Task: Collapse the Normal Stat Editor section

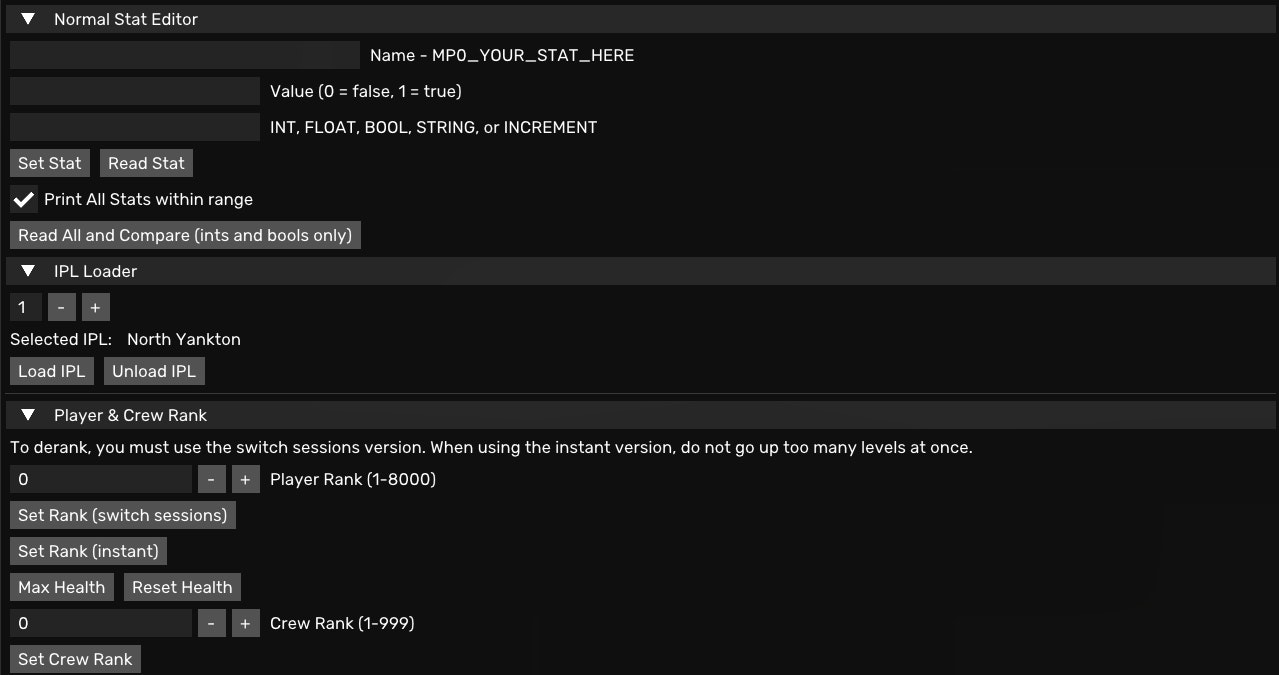Action: pos(28,19)
